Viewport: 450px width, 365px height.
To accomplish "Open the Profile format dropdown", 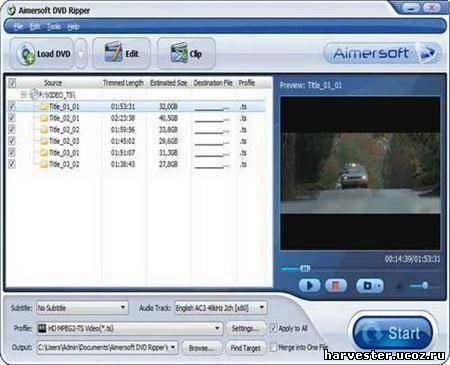I will [x=129, y=328].
